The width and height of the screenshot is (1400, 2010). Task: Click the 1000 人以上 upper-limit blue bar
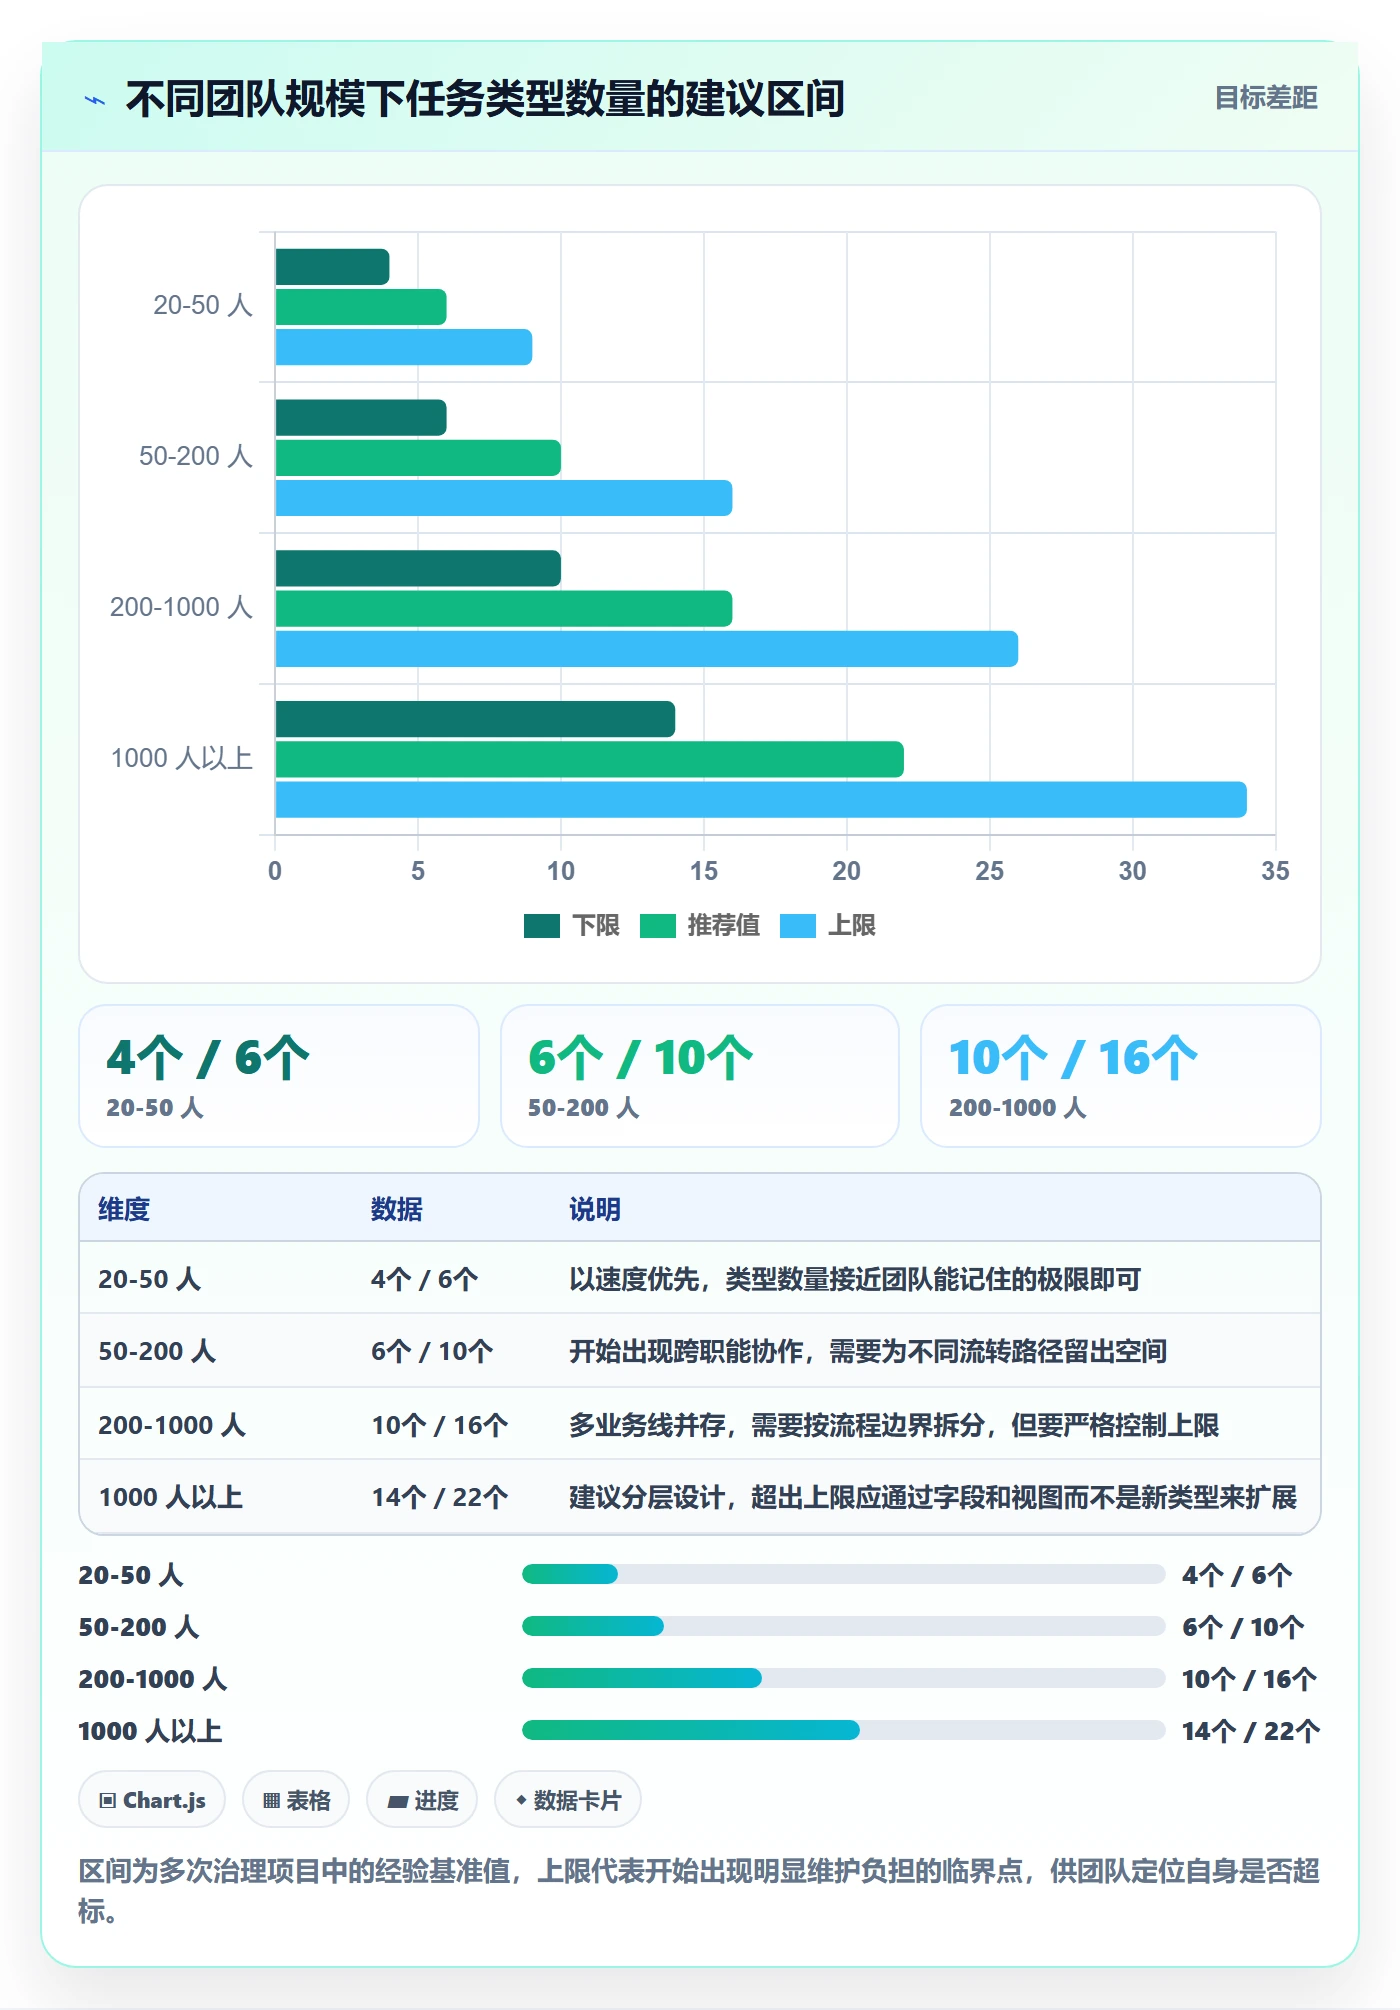click(761, 800)
